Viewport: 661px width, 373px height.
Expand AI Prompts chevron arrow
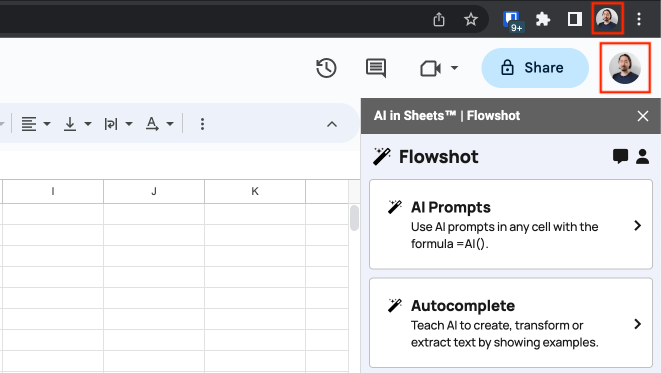[637, 225]
